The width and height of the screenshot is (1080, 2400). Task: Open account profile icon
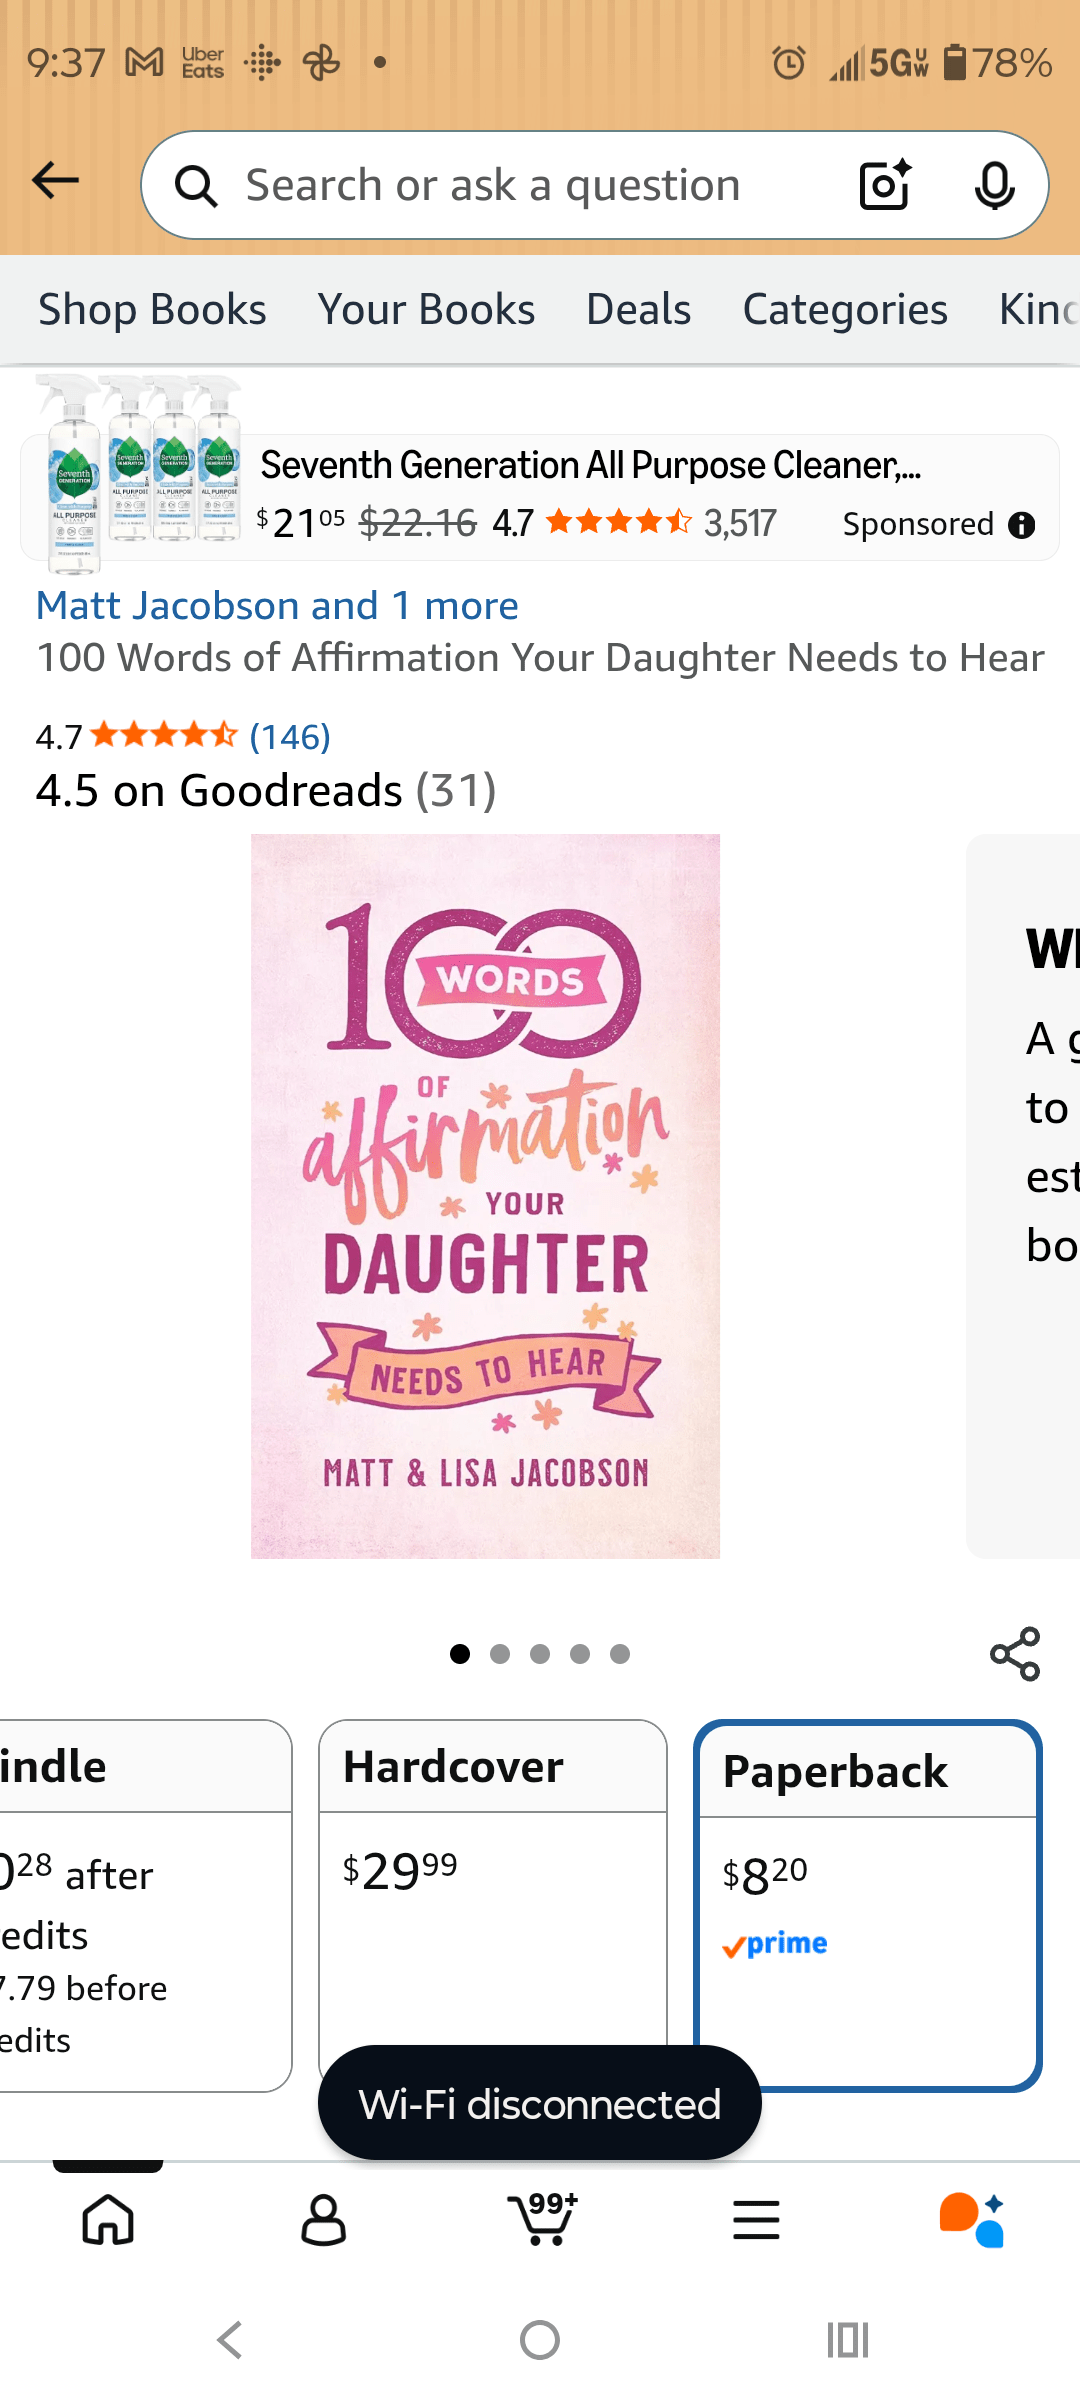tap(324, 2220)
